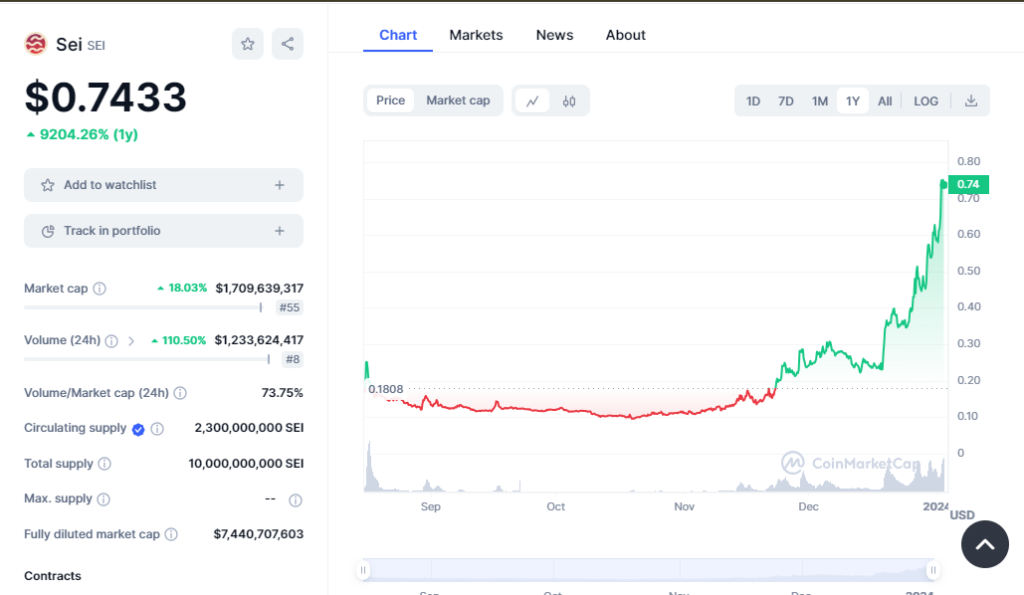Click the Market cap info icon
Screen dimensions: 1024x595
(99, 289)
